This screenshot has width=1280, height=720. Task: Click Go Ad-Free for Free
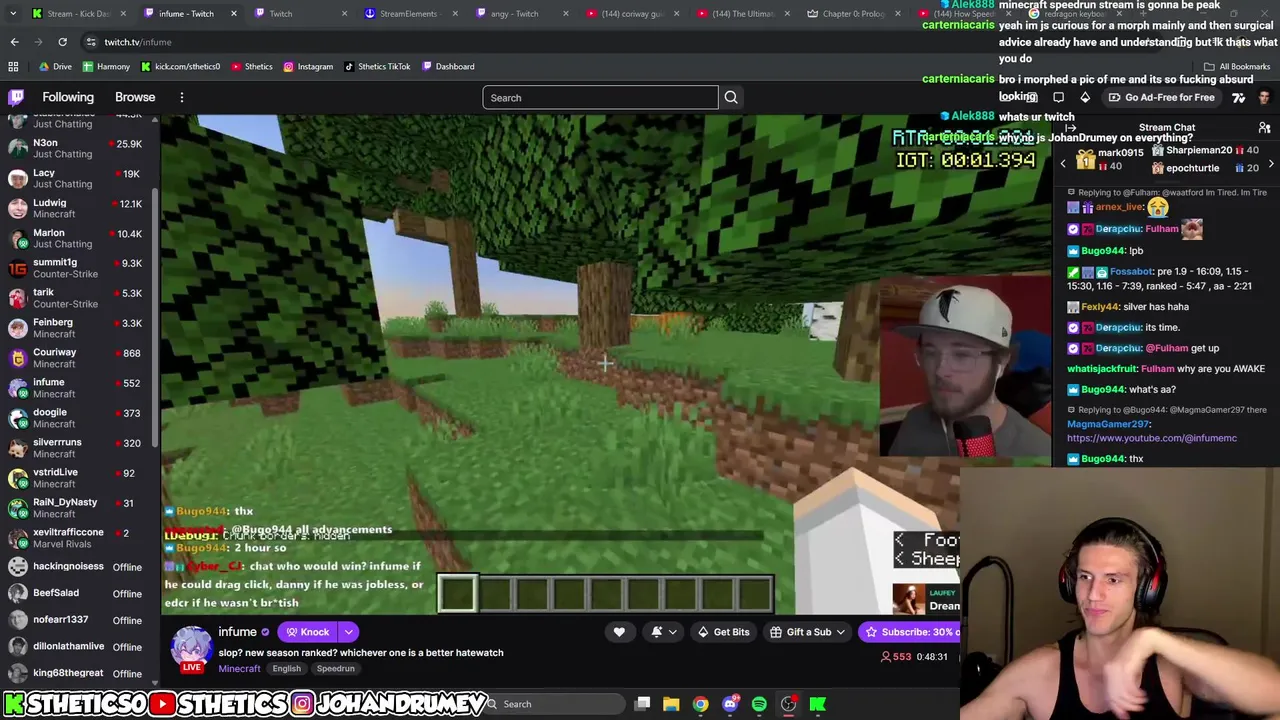pos(1161,97)
